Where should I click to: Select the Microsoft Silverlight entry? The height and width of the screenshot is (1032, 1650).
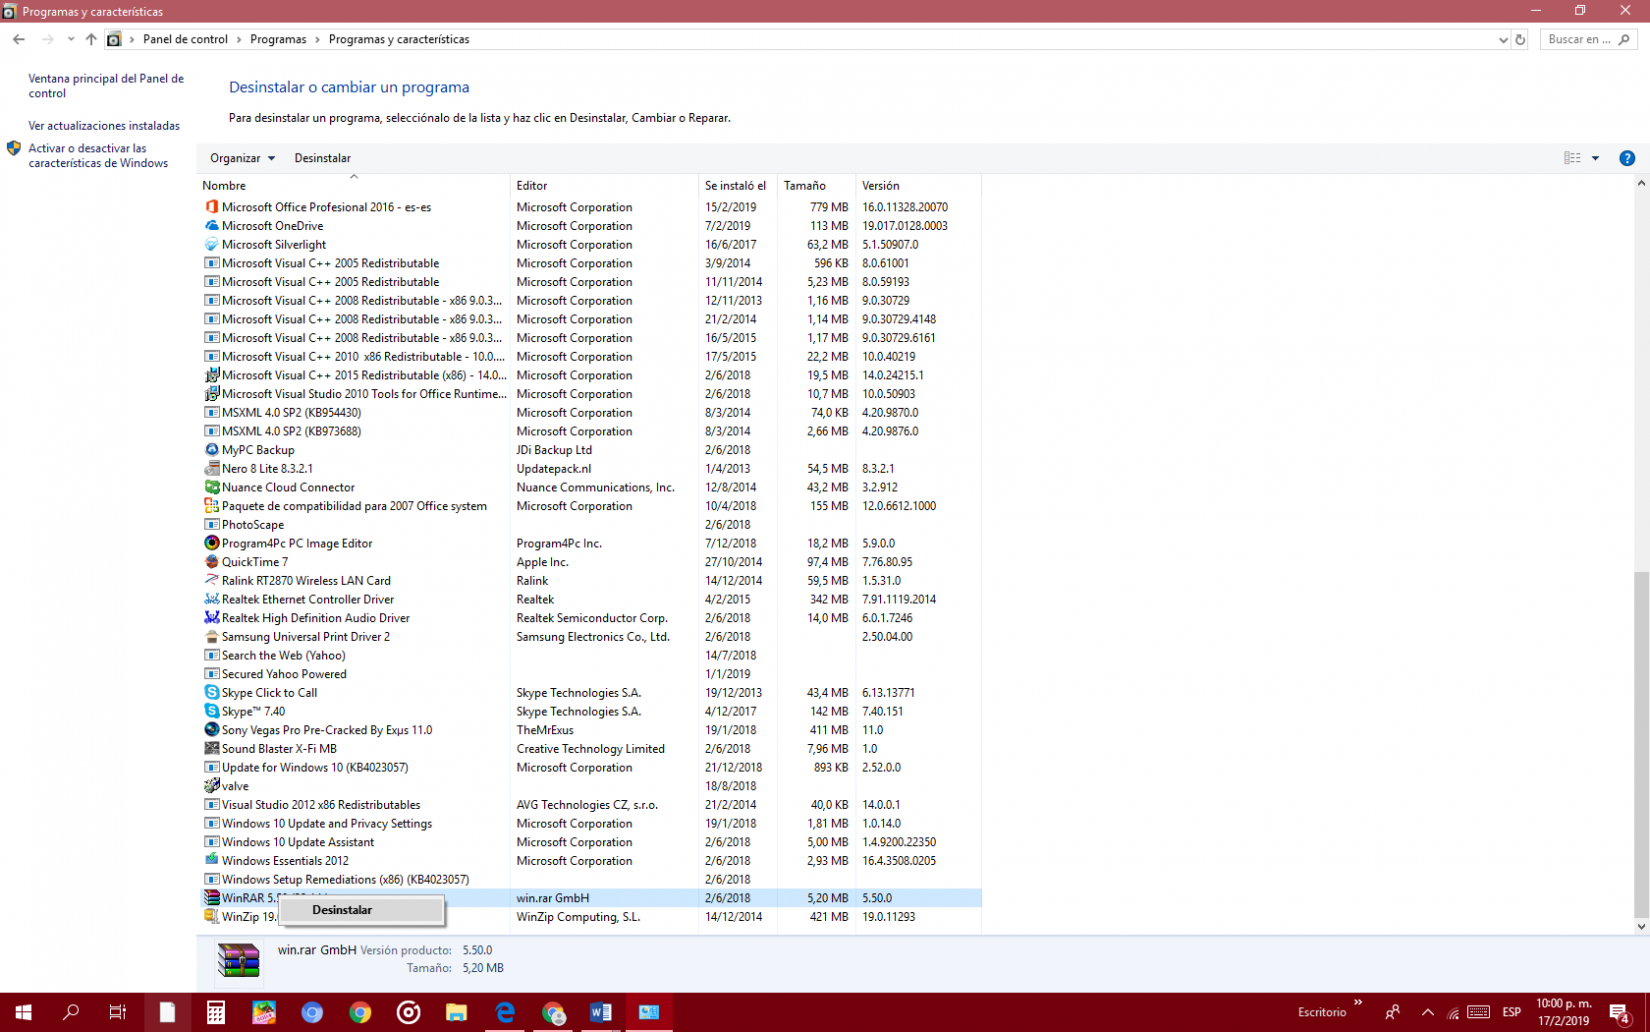pyautogui.click(x=590, y=245)
